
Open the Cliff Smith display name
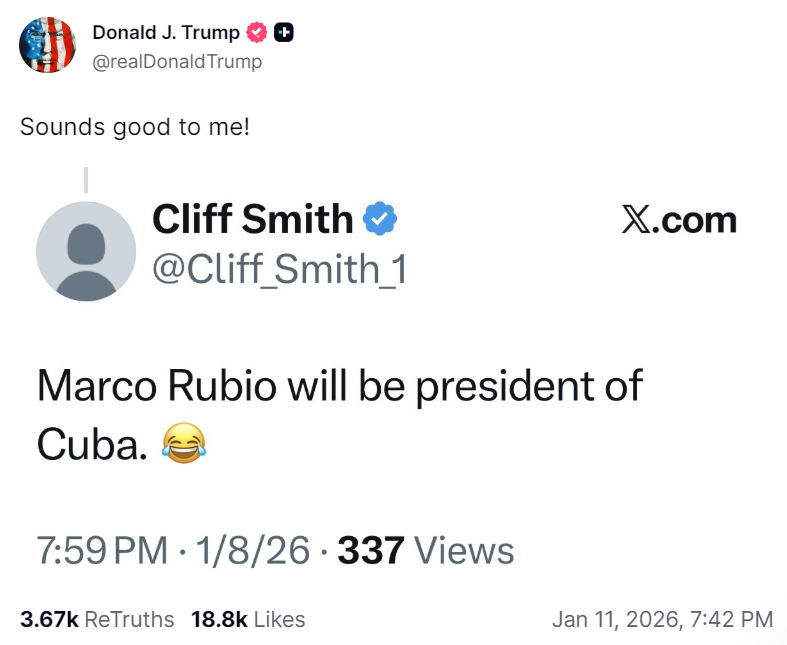[252, 220]
